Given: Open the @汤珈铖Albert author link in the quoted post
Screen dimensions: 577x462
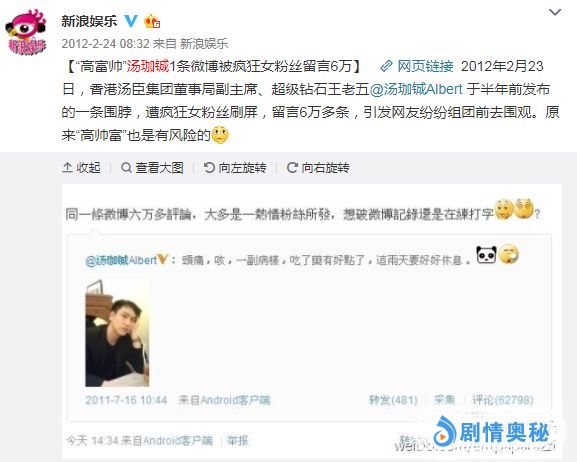Looking at the screenshot, I should coord(121,260).
